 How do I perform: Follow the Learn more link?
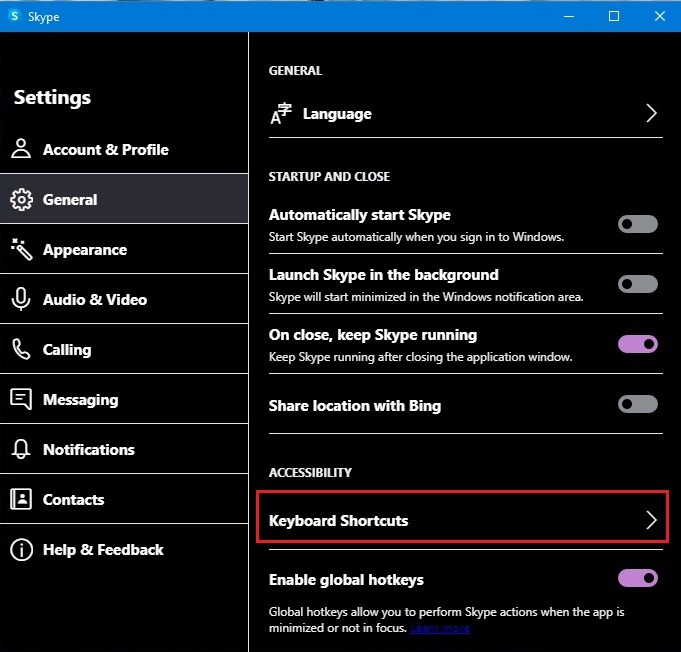click(x=440, y=628)
